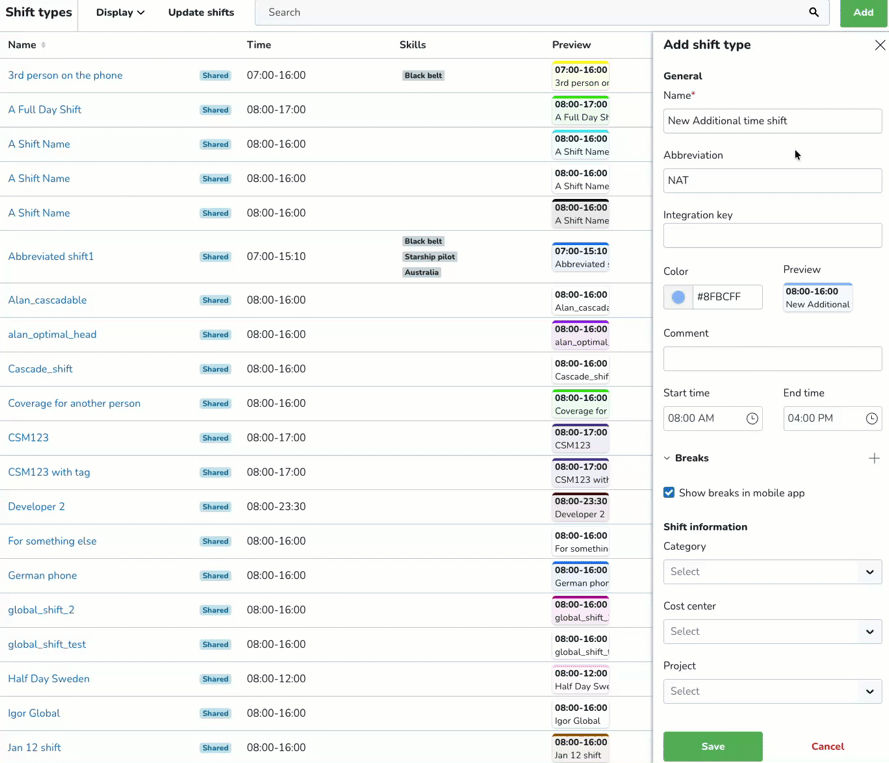Click the Time column header
The image size is (889, 763).
click(x=259, y=45)
